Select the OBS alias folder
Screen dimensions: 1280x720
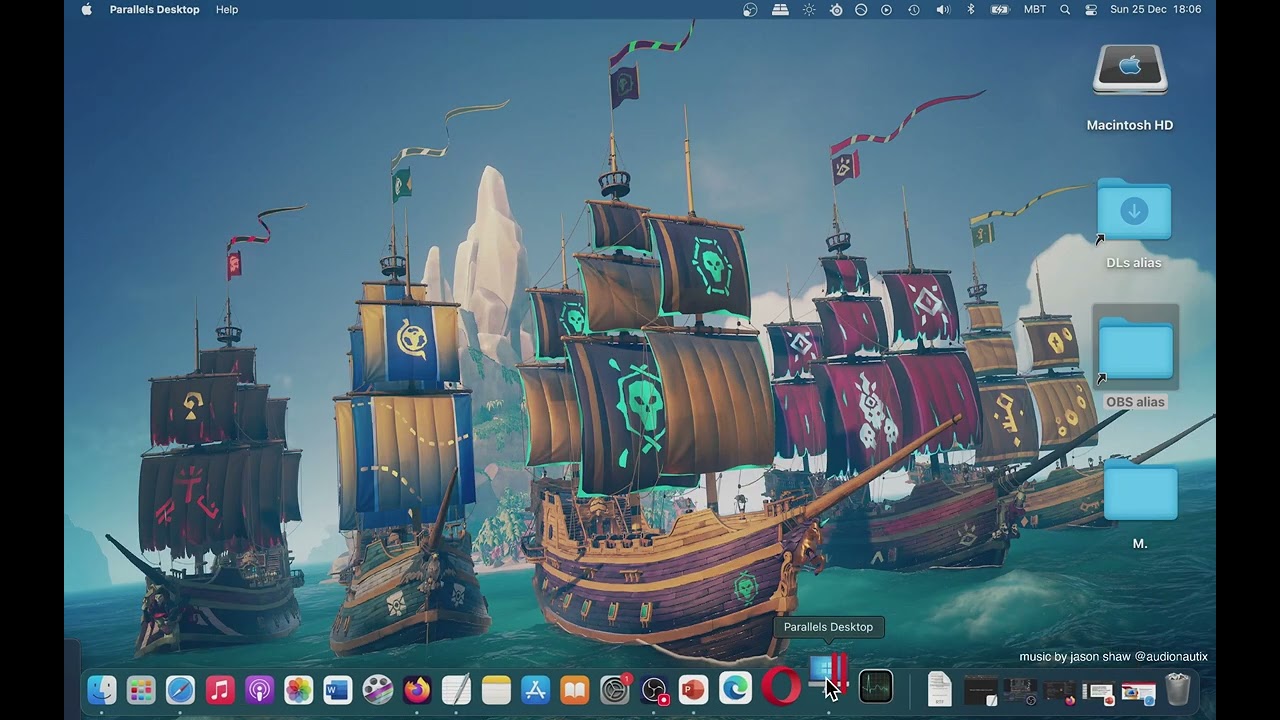(1135, 348)
